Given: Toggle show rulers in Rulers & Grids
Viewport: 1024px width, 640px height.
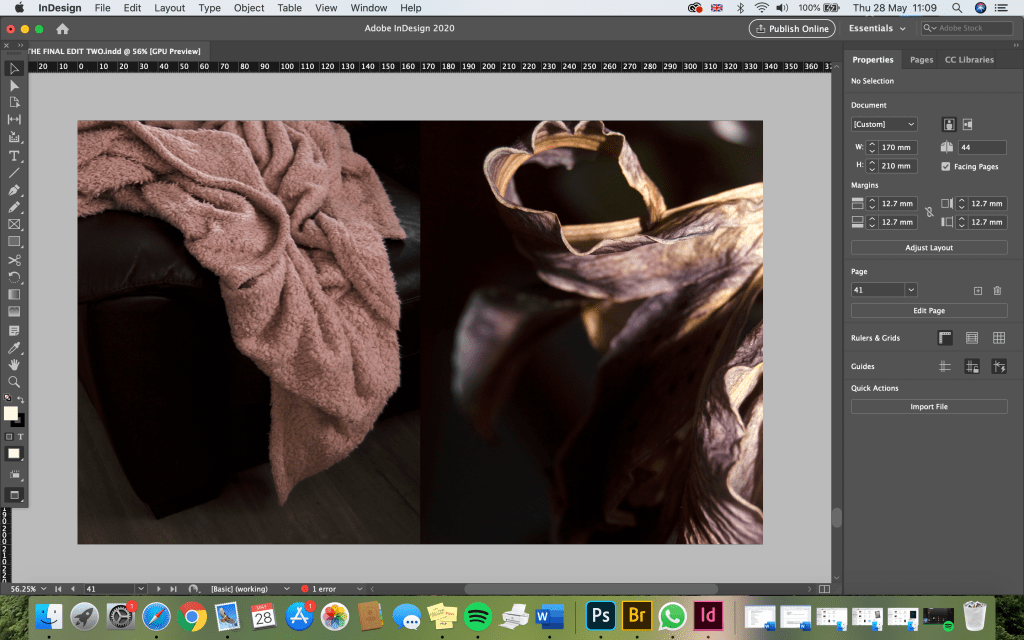Looking at the screenshot, I should coord(945,338).
